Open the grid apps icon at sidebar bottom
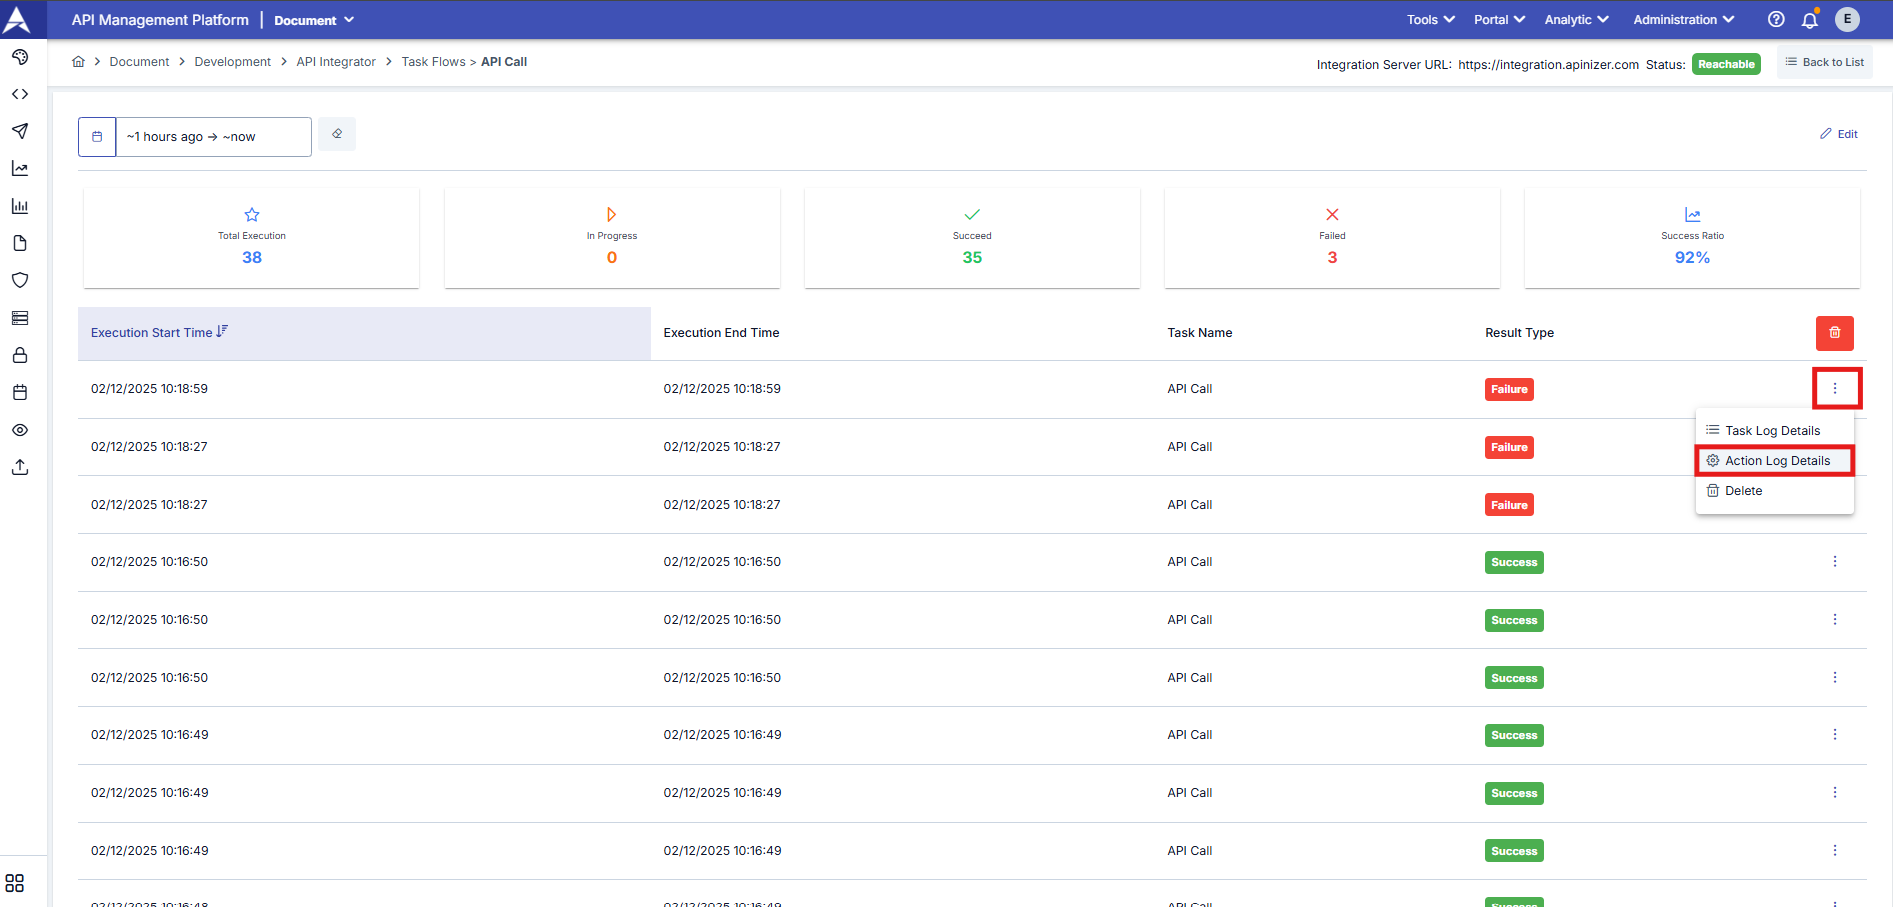Viewport: 1893px width, 907px height. pos(15,883)
